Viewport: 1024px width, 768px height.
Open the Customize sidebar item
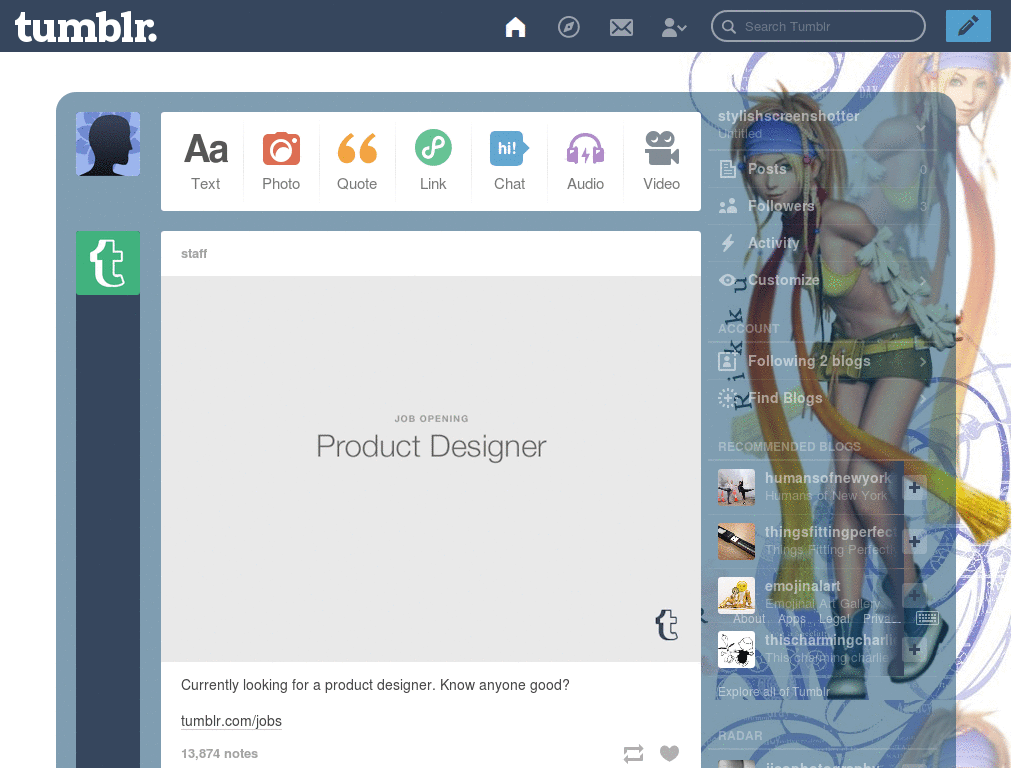click(822, 280)
